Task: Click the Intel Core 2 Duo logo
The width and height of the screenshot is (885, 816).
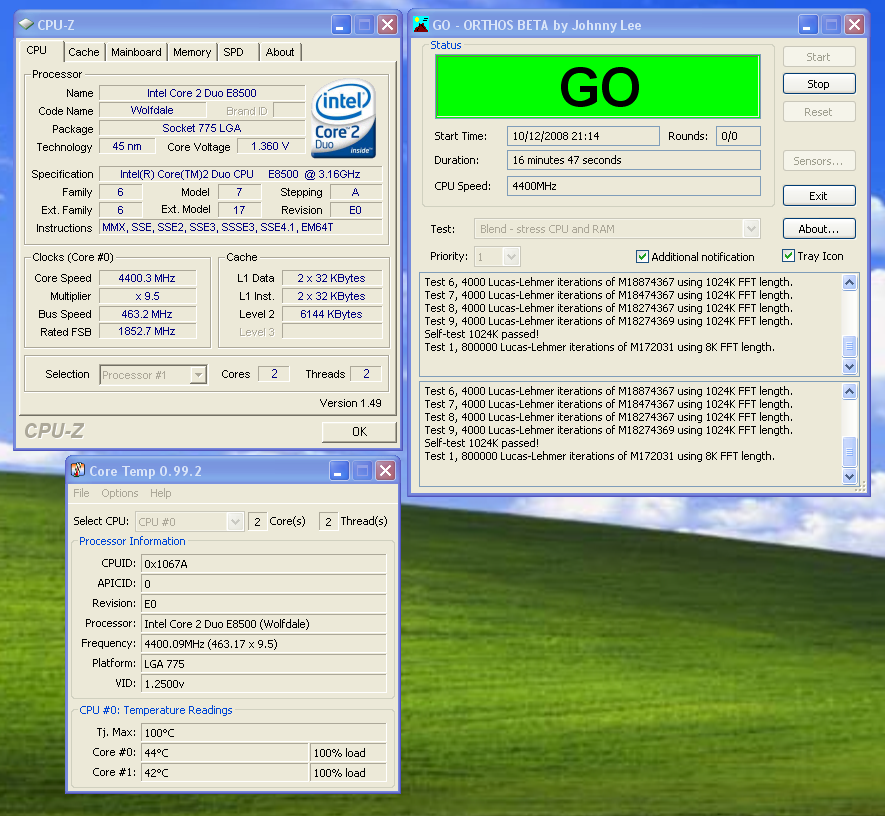Action: tap(343, 119)
